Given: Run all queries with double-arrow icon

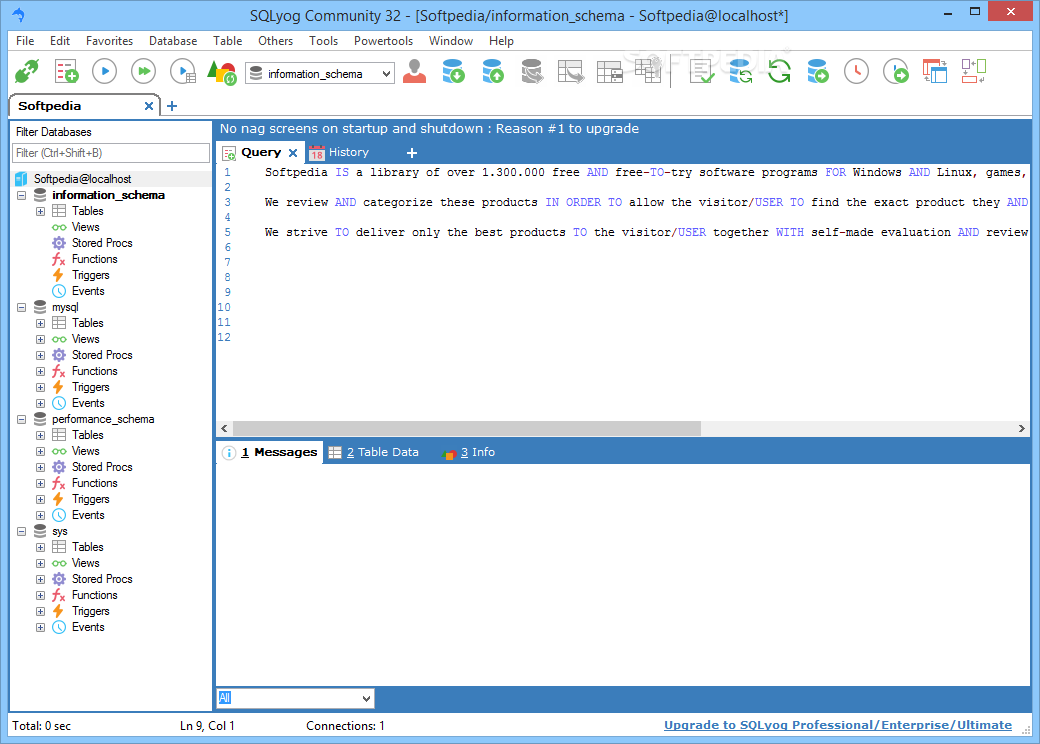Looking at the screenshot, I should [143, 71].
